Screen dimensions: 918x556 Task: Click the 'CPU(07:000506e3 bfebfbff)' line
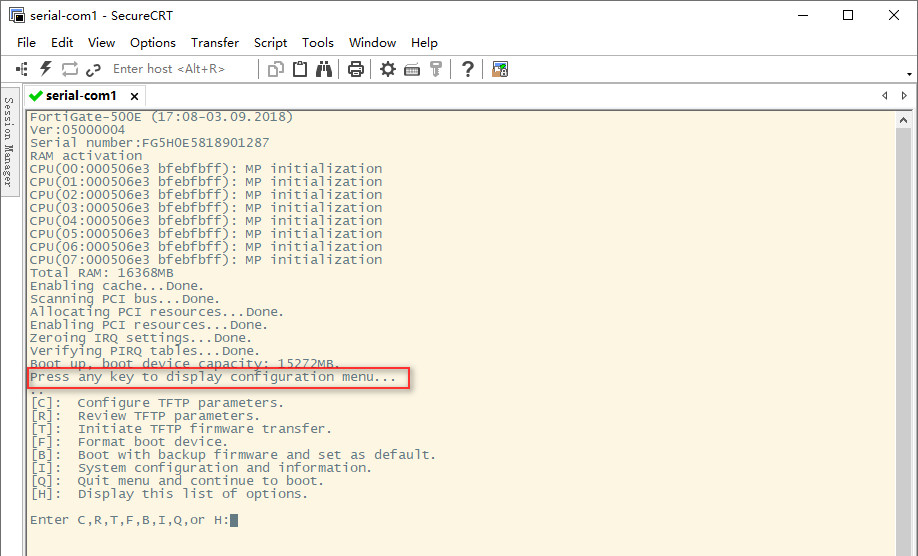[x=206, y=259]
